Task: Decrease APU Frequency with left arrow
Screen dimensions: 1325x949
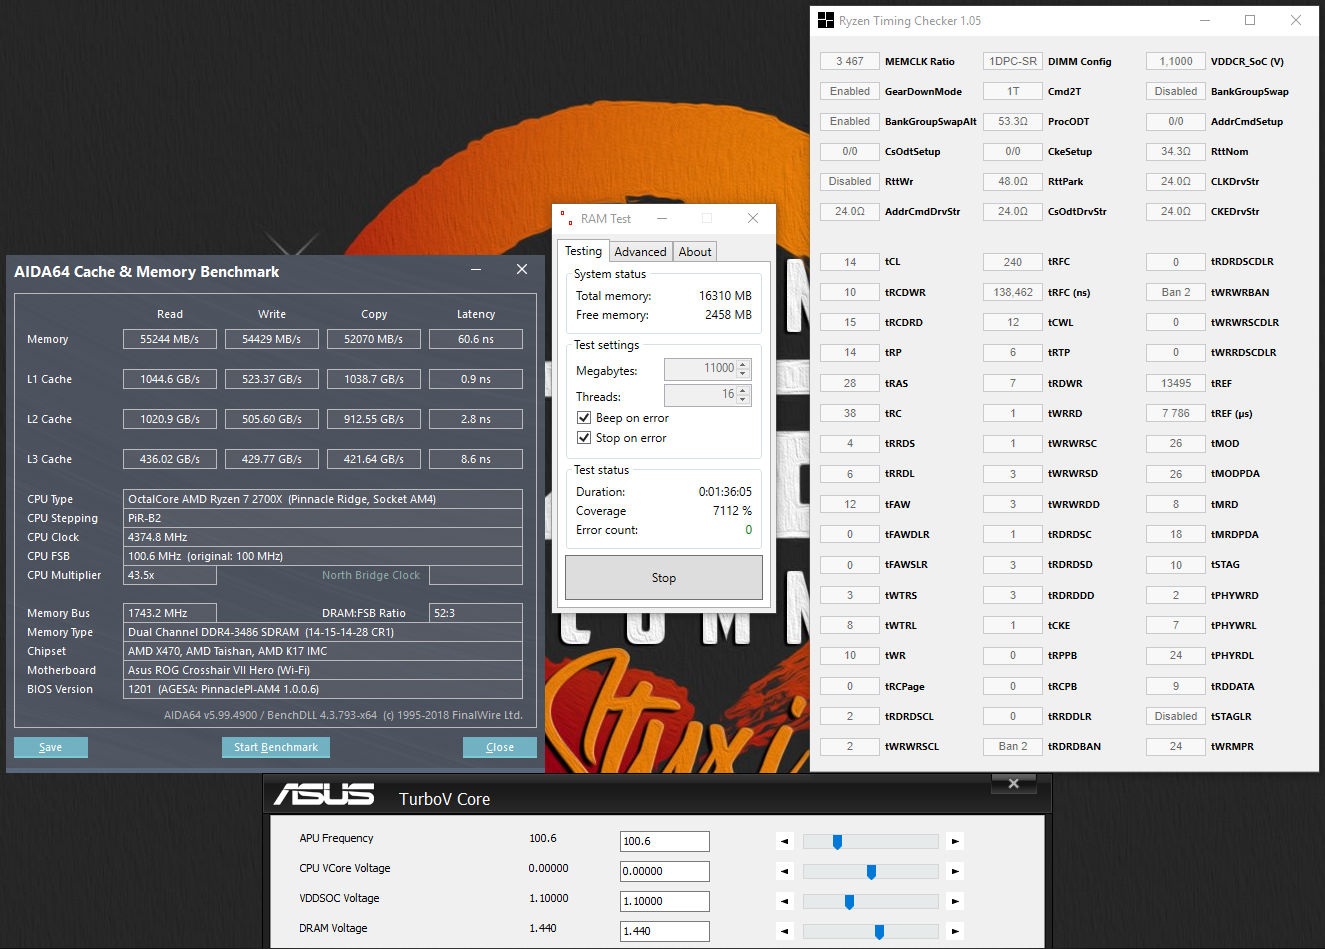Action: pos(785,842)
